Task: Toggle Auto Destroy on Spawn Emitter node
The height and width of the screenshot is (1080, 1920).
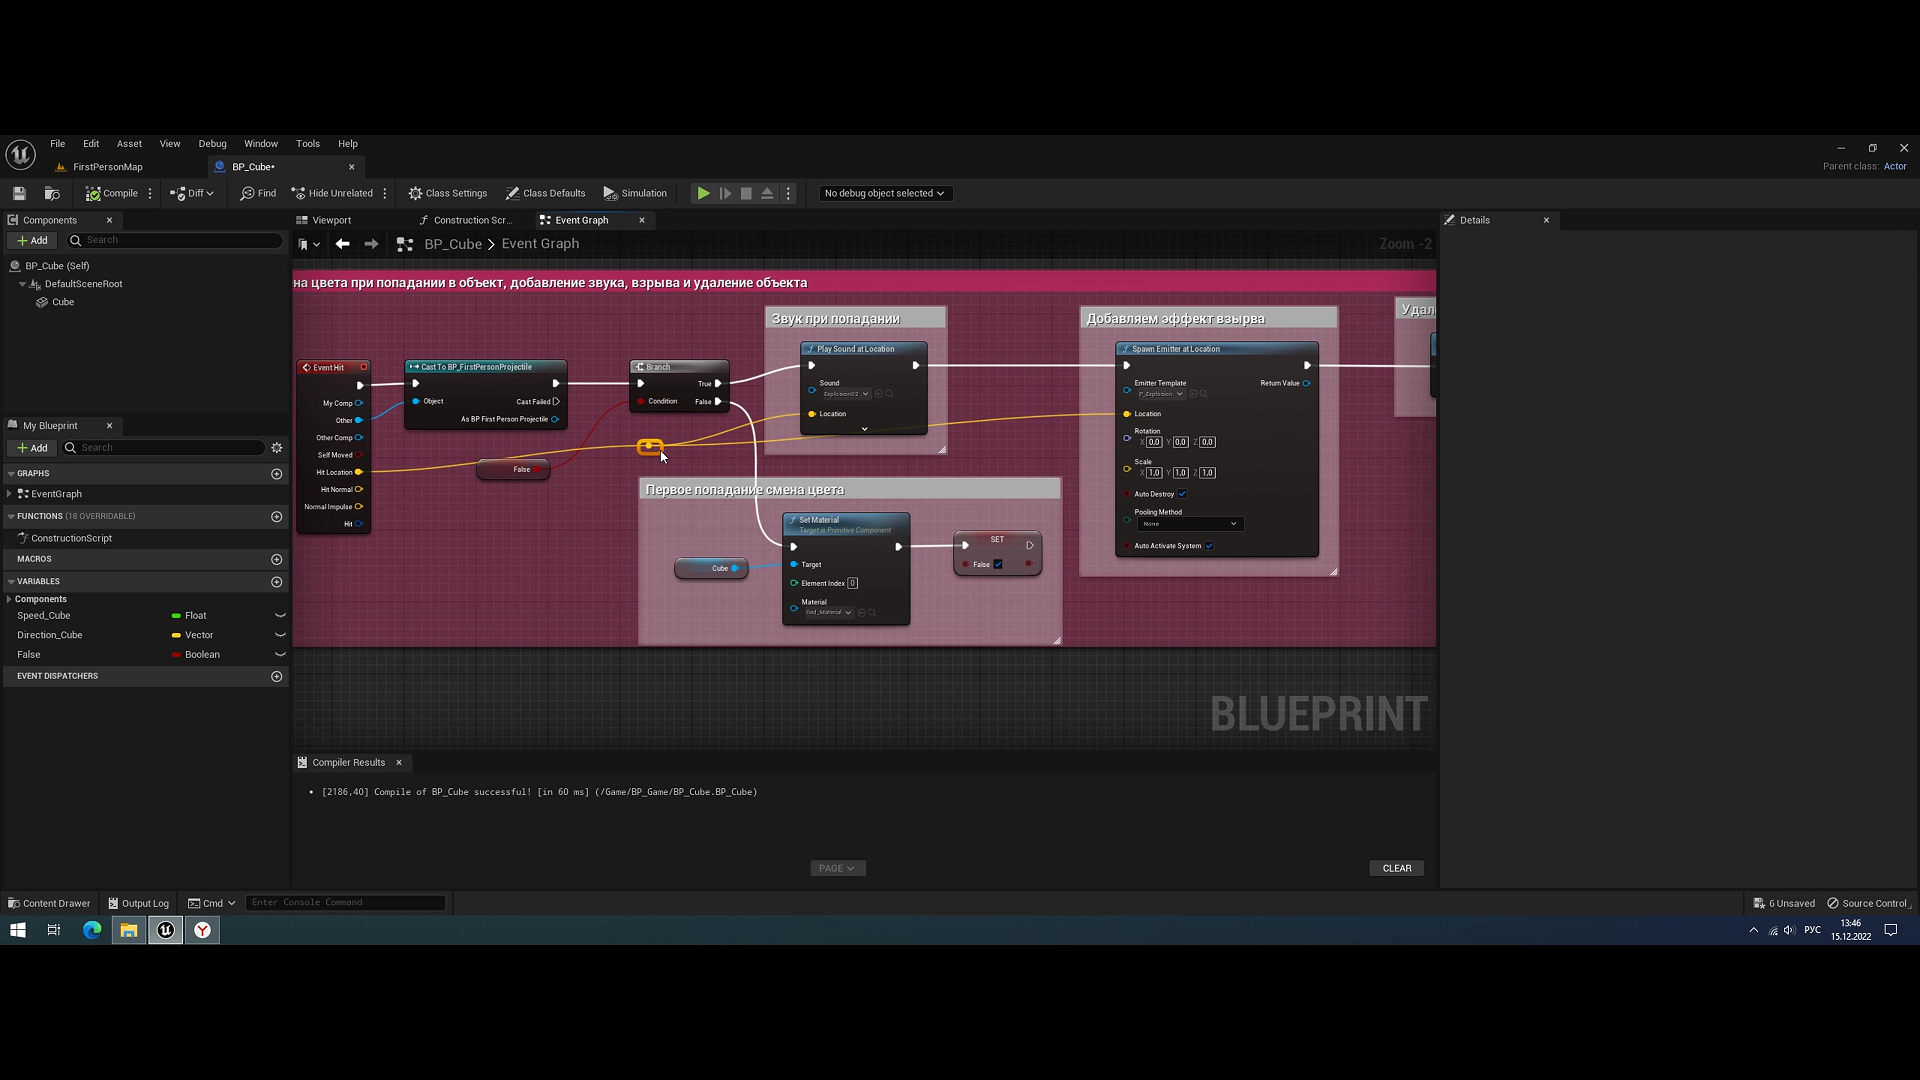Action: [1182, 493]
